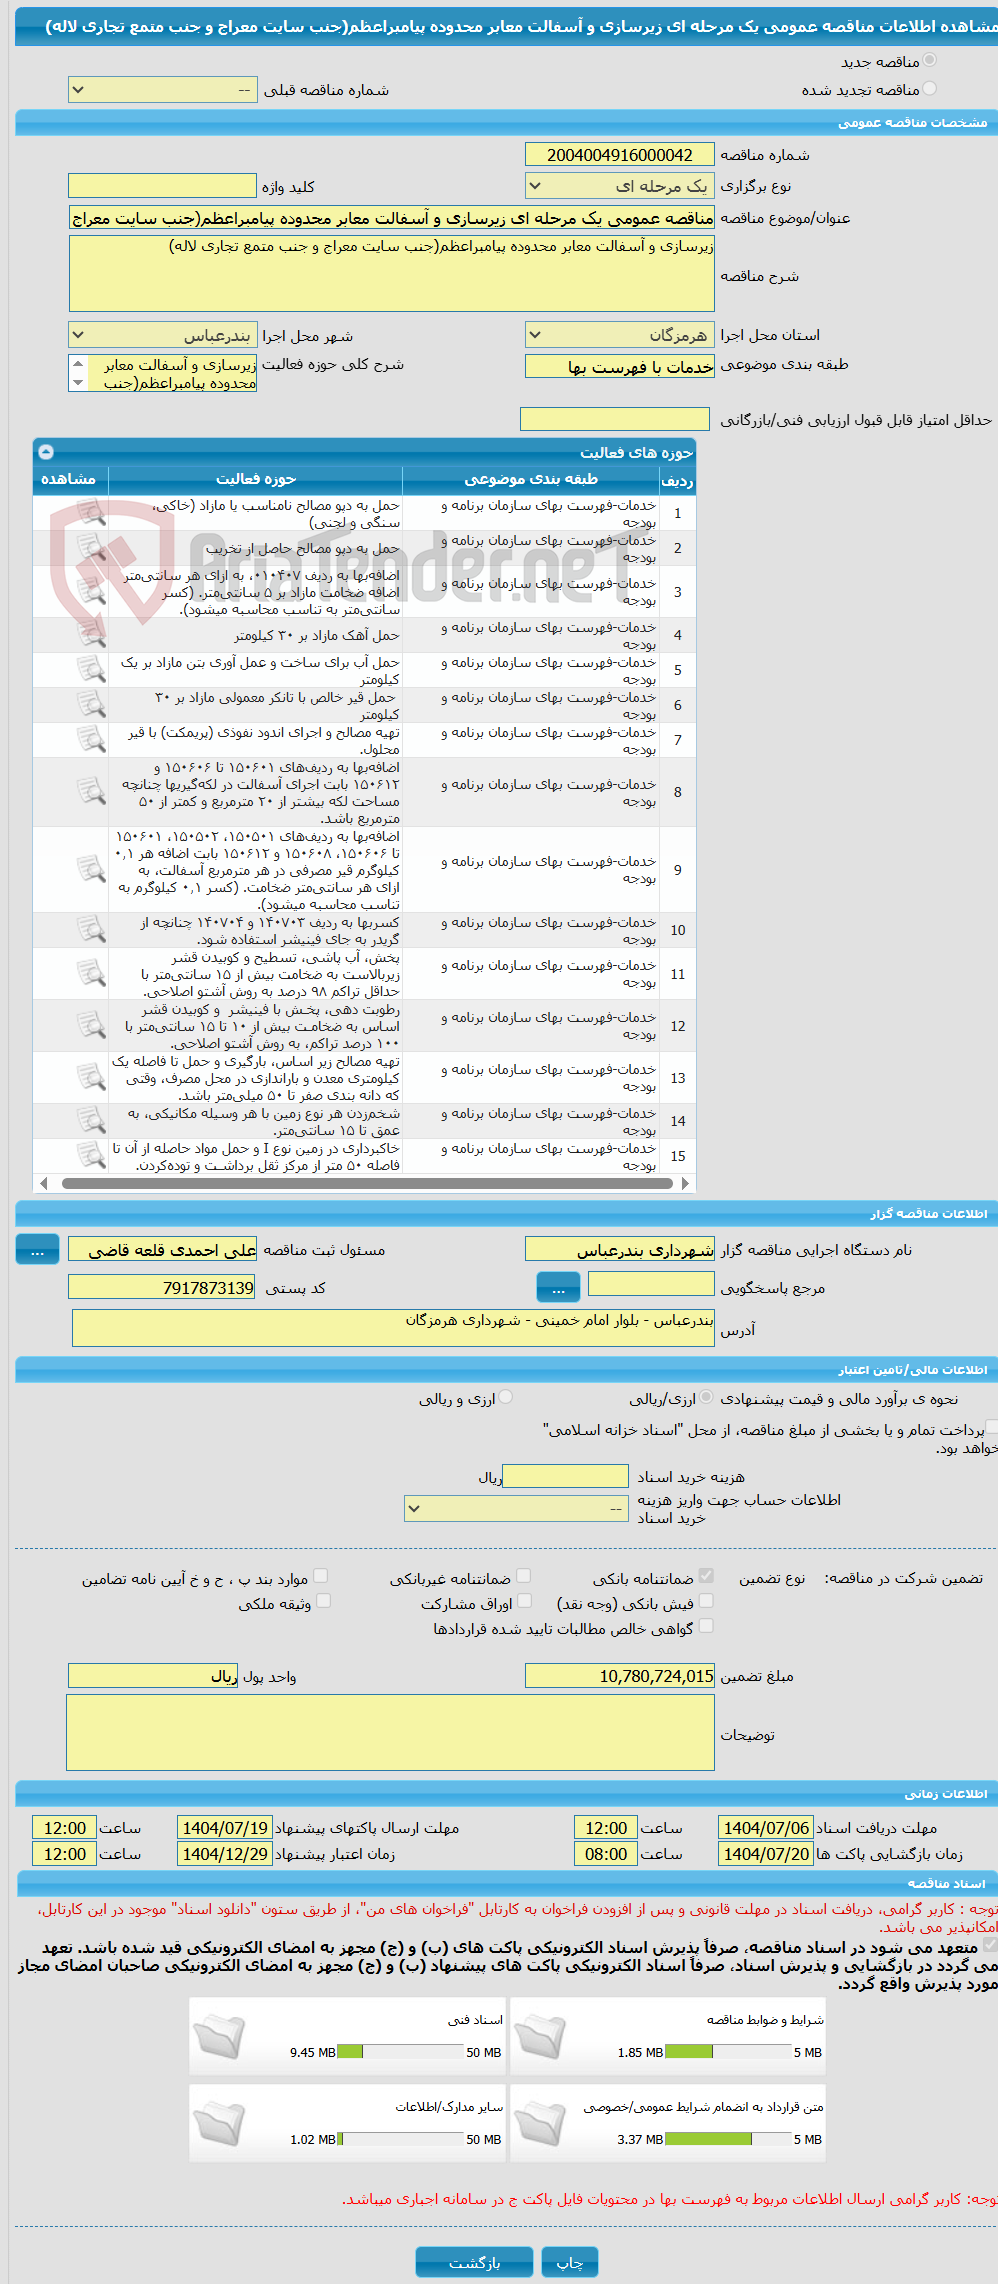Image resolution: width=998 pixels, height=2284 pixels.
Task: Open view icon for activity row 11
Action: point(91,973)
